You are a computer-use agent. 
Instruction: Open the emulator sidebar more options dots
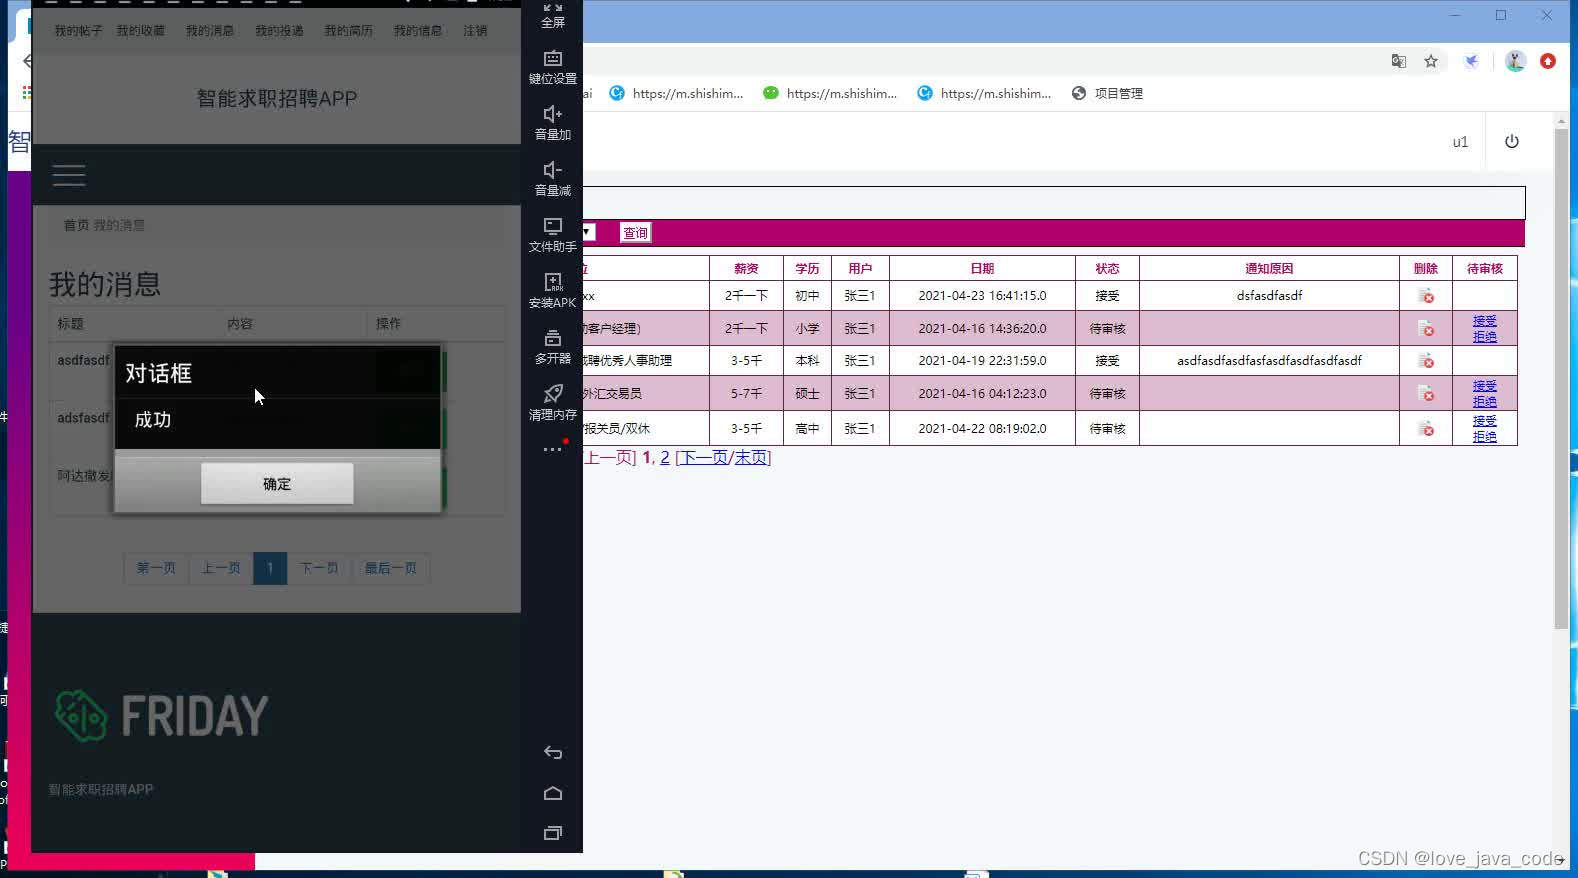coord(553,450)
